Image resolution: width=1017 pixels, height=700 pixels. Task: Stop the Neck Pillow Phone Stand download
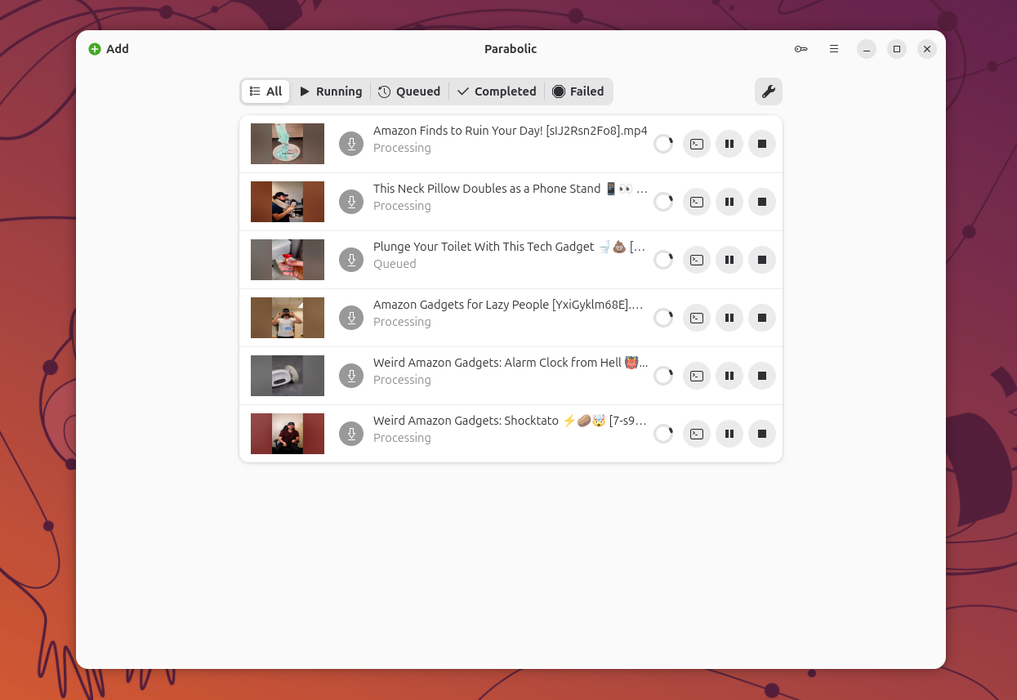coord(762,202)
